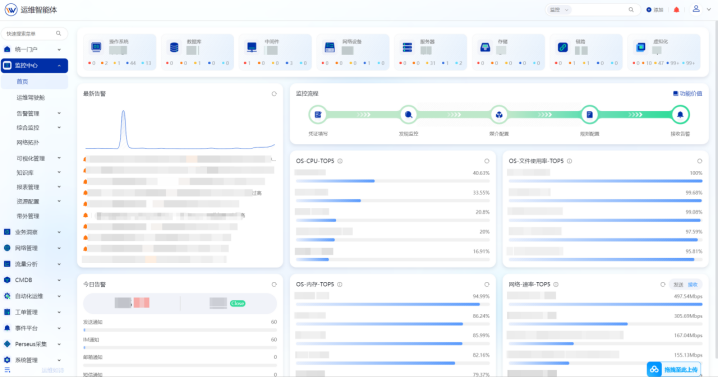Open 事件平台 sidebar menu
Image resolution: width=718 pixels, height=377 pixels.
(34, 328)
